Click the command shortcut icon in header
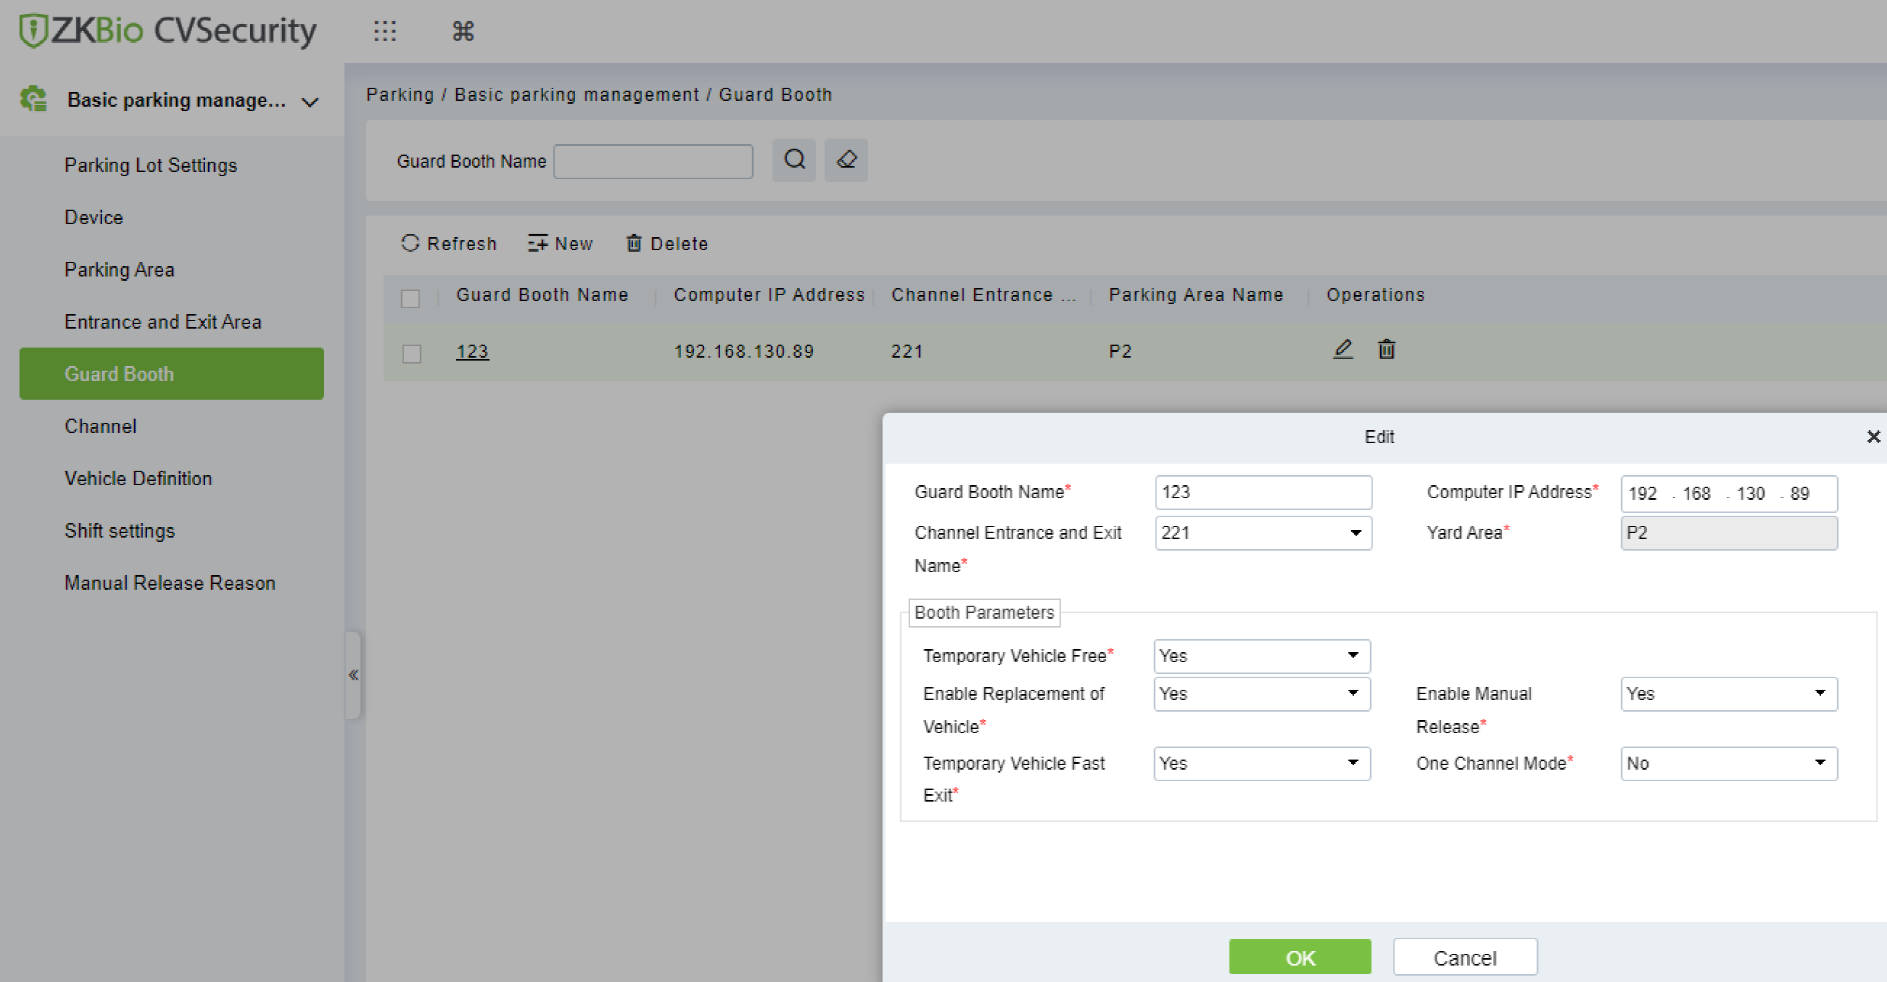 pyautogui.click(x=463, y=31)
